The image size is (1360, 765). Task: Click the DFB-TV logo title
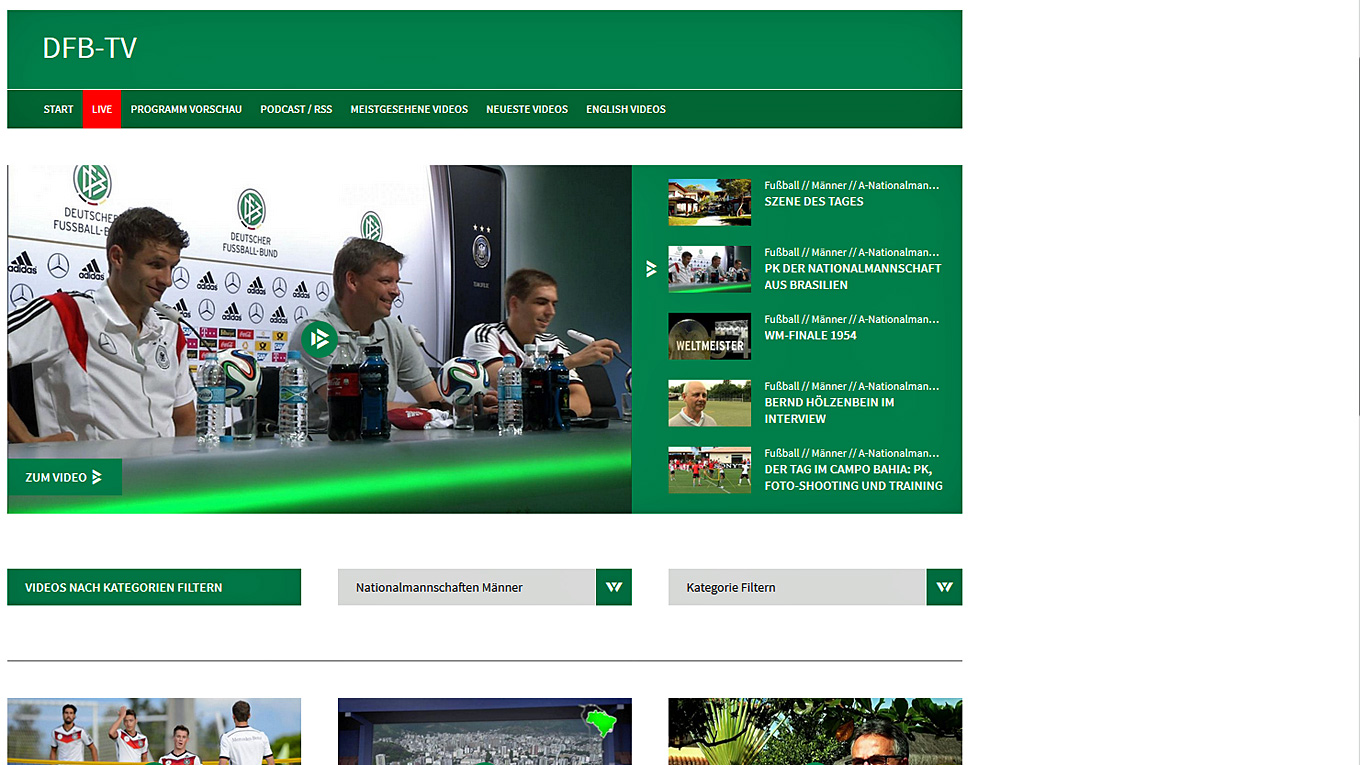89,48
